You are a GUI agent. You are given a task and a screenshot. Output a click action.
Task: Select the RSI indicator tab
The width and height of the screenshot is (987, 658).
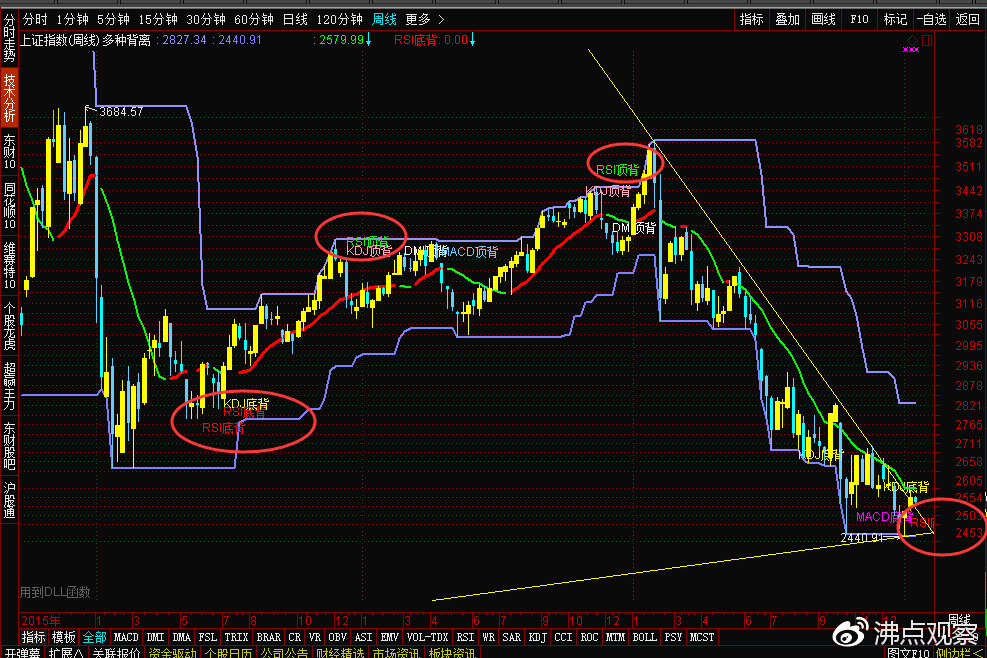pos(465,637)
